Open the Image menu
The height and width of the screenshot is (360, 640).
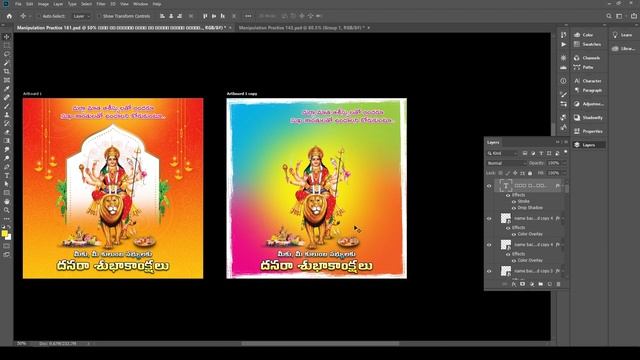coord(43,4)
